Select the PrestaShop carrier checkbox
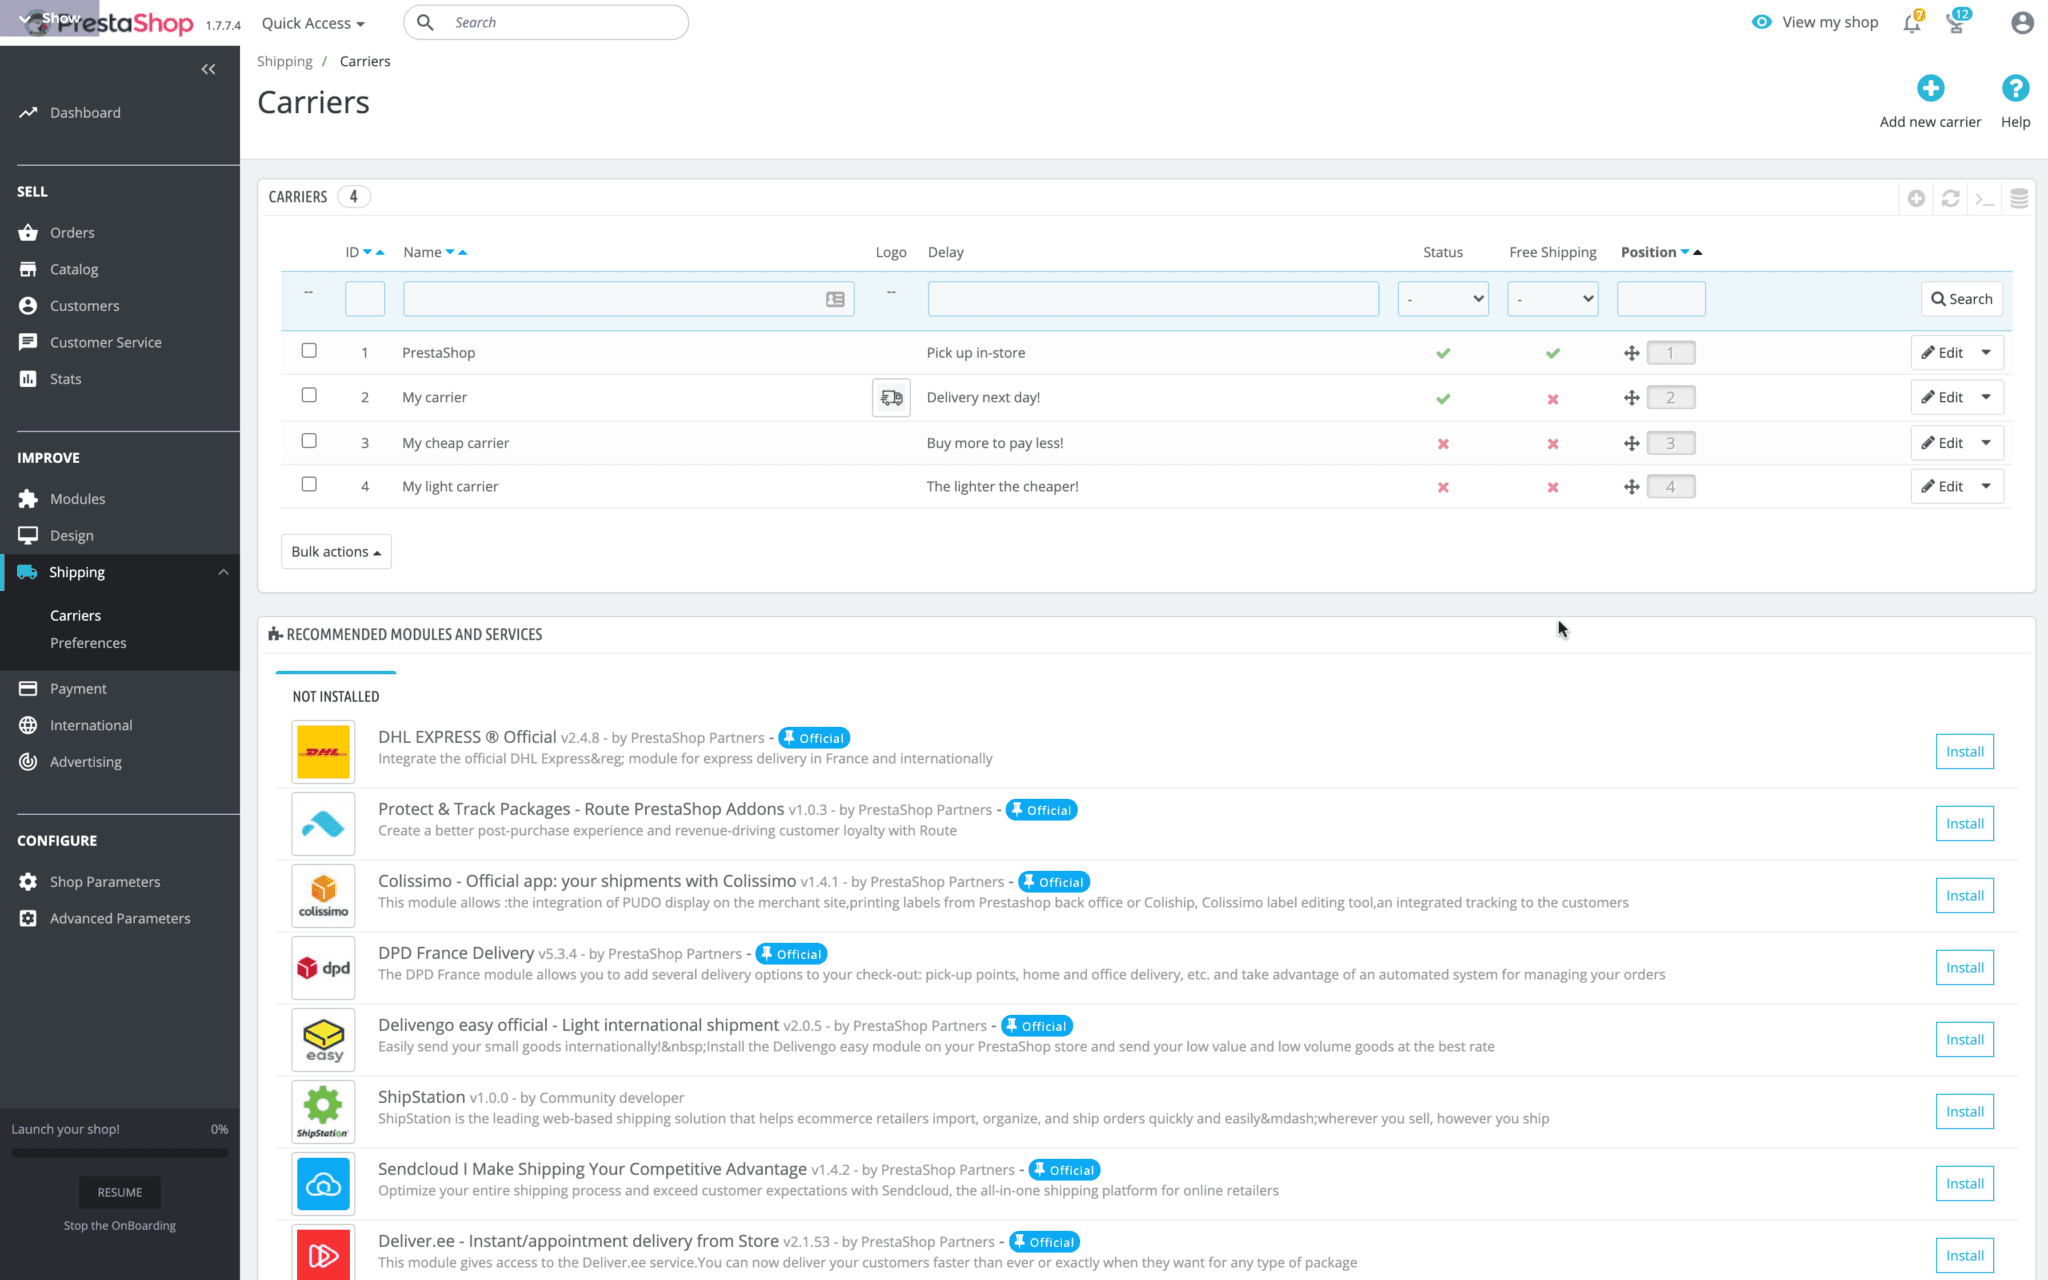The width and height of the screenshot is (2048, 1280). [x=309, y=351]
